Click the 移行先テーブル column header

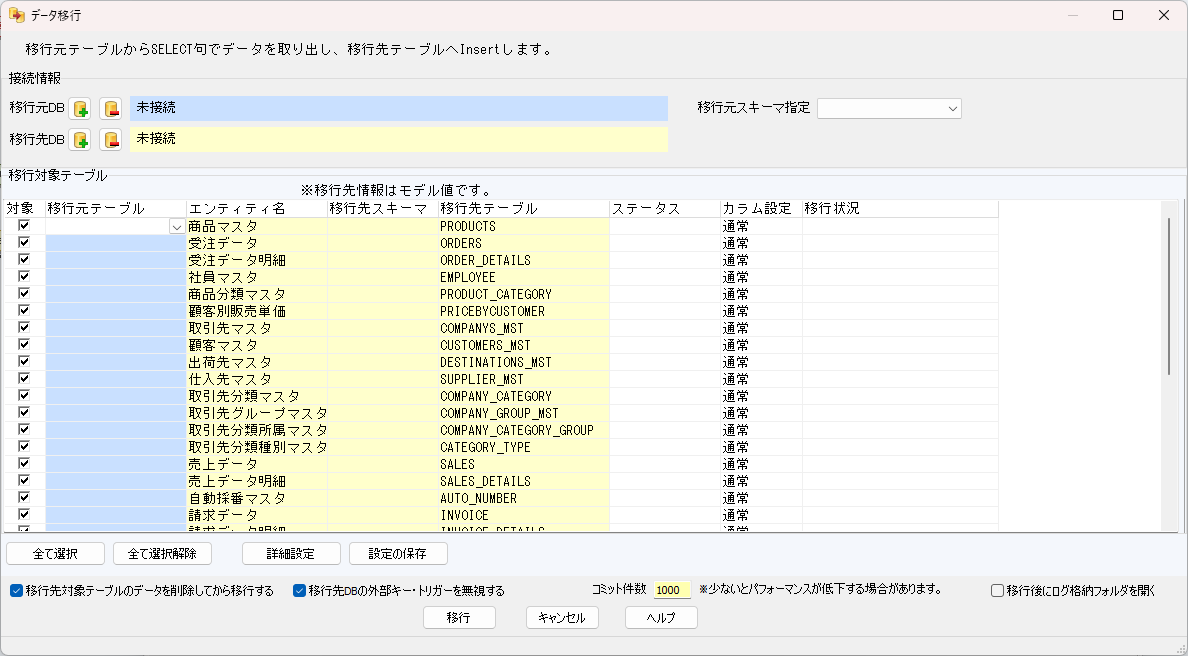point(524,208)
